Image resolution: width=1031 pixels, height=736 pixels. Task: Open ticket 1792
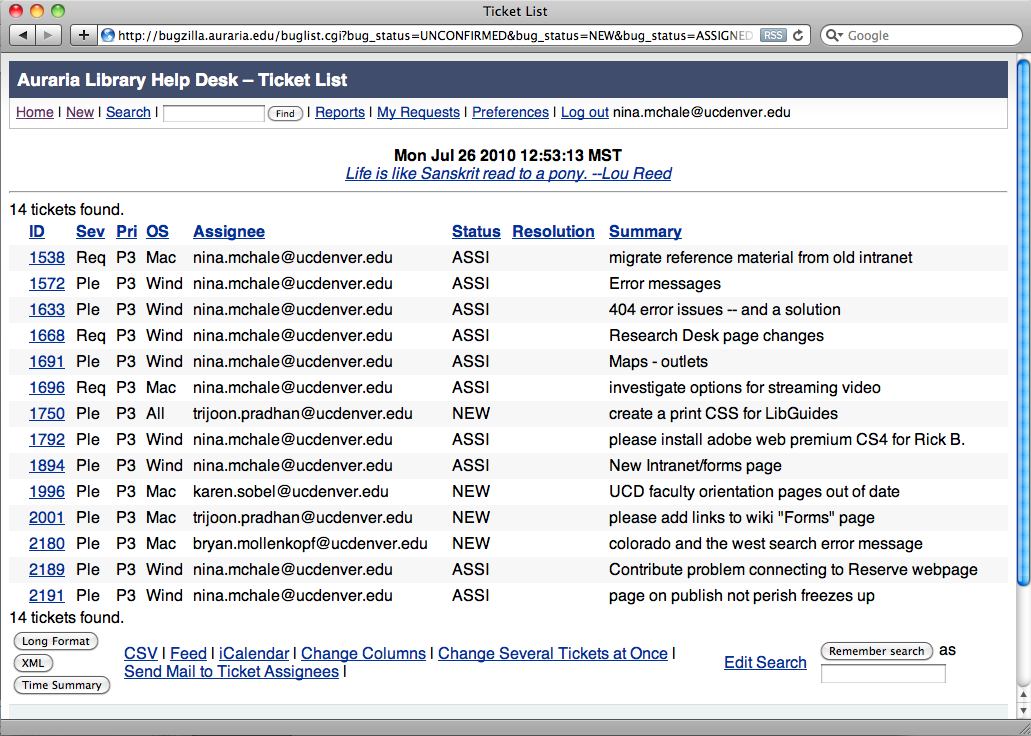(47, 439)
